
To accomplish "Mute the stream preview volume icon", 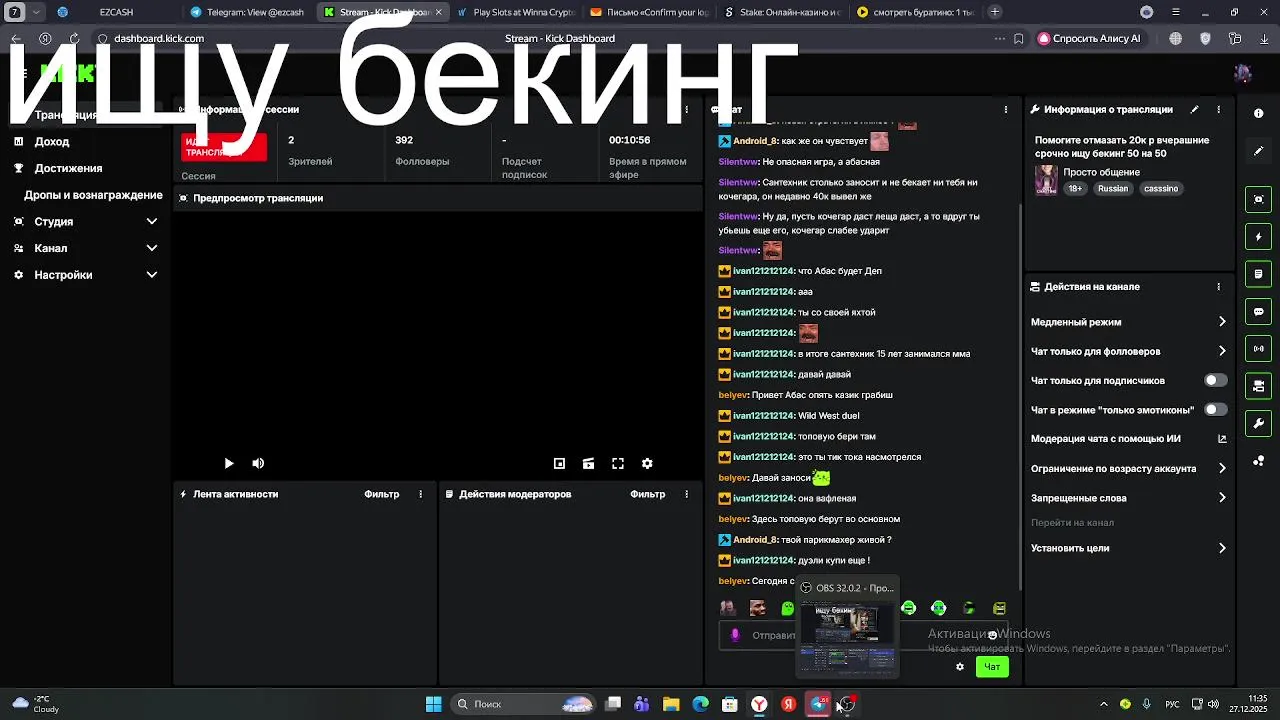I will point(258,463).
